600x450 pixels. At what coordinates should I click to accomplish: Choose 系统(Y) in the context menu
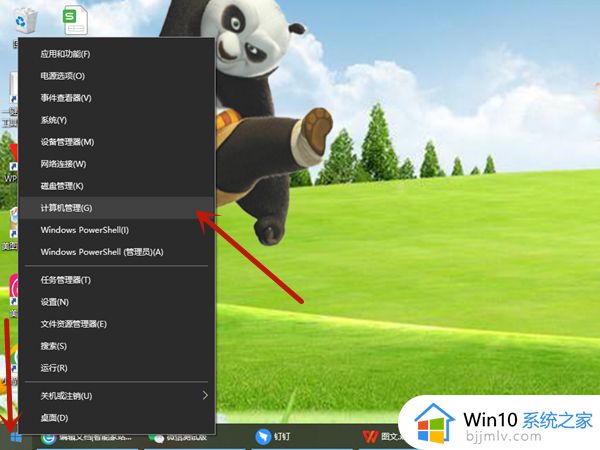[x=117, y=120]
